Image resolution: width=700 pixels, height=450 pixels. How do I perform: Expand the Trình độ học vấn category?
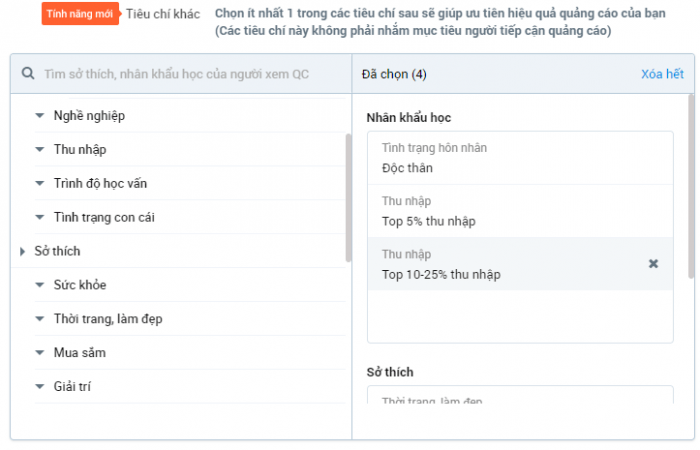(x=39, y=184)
